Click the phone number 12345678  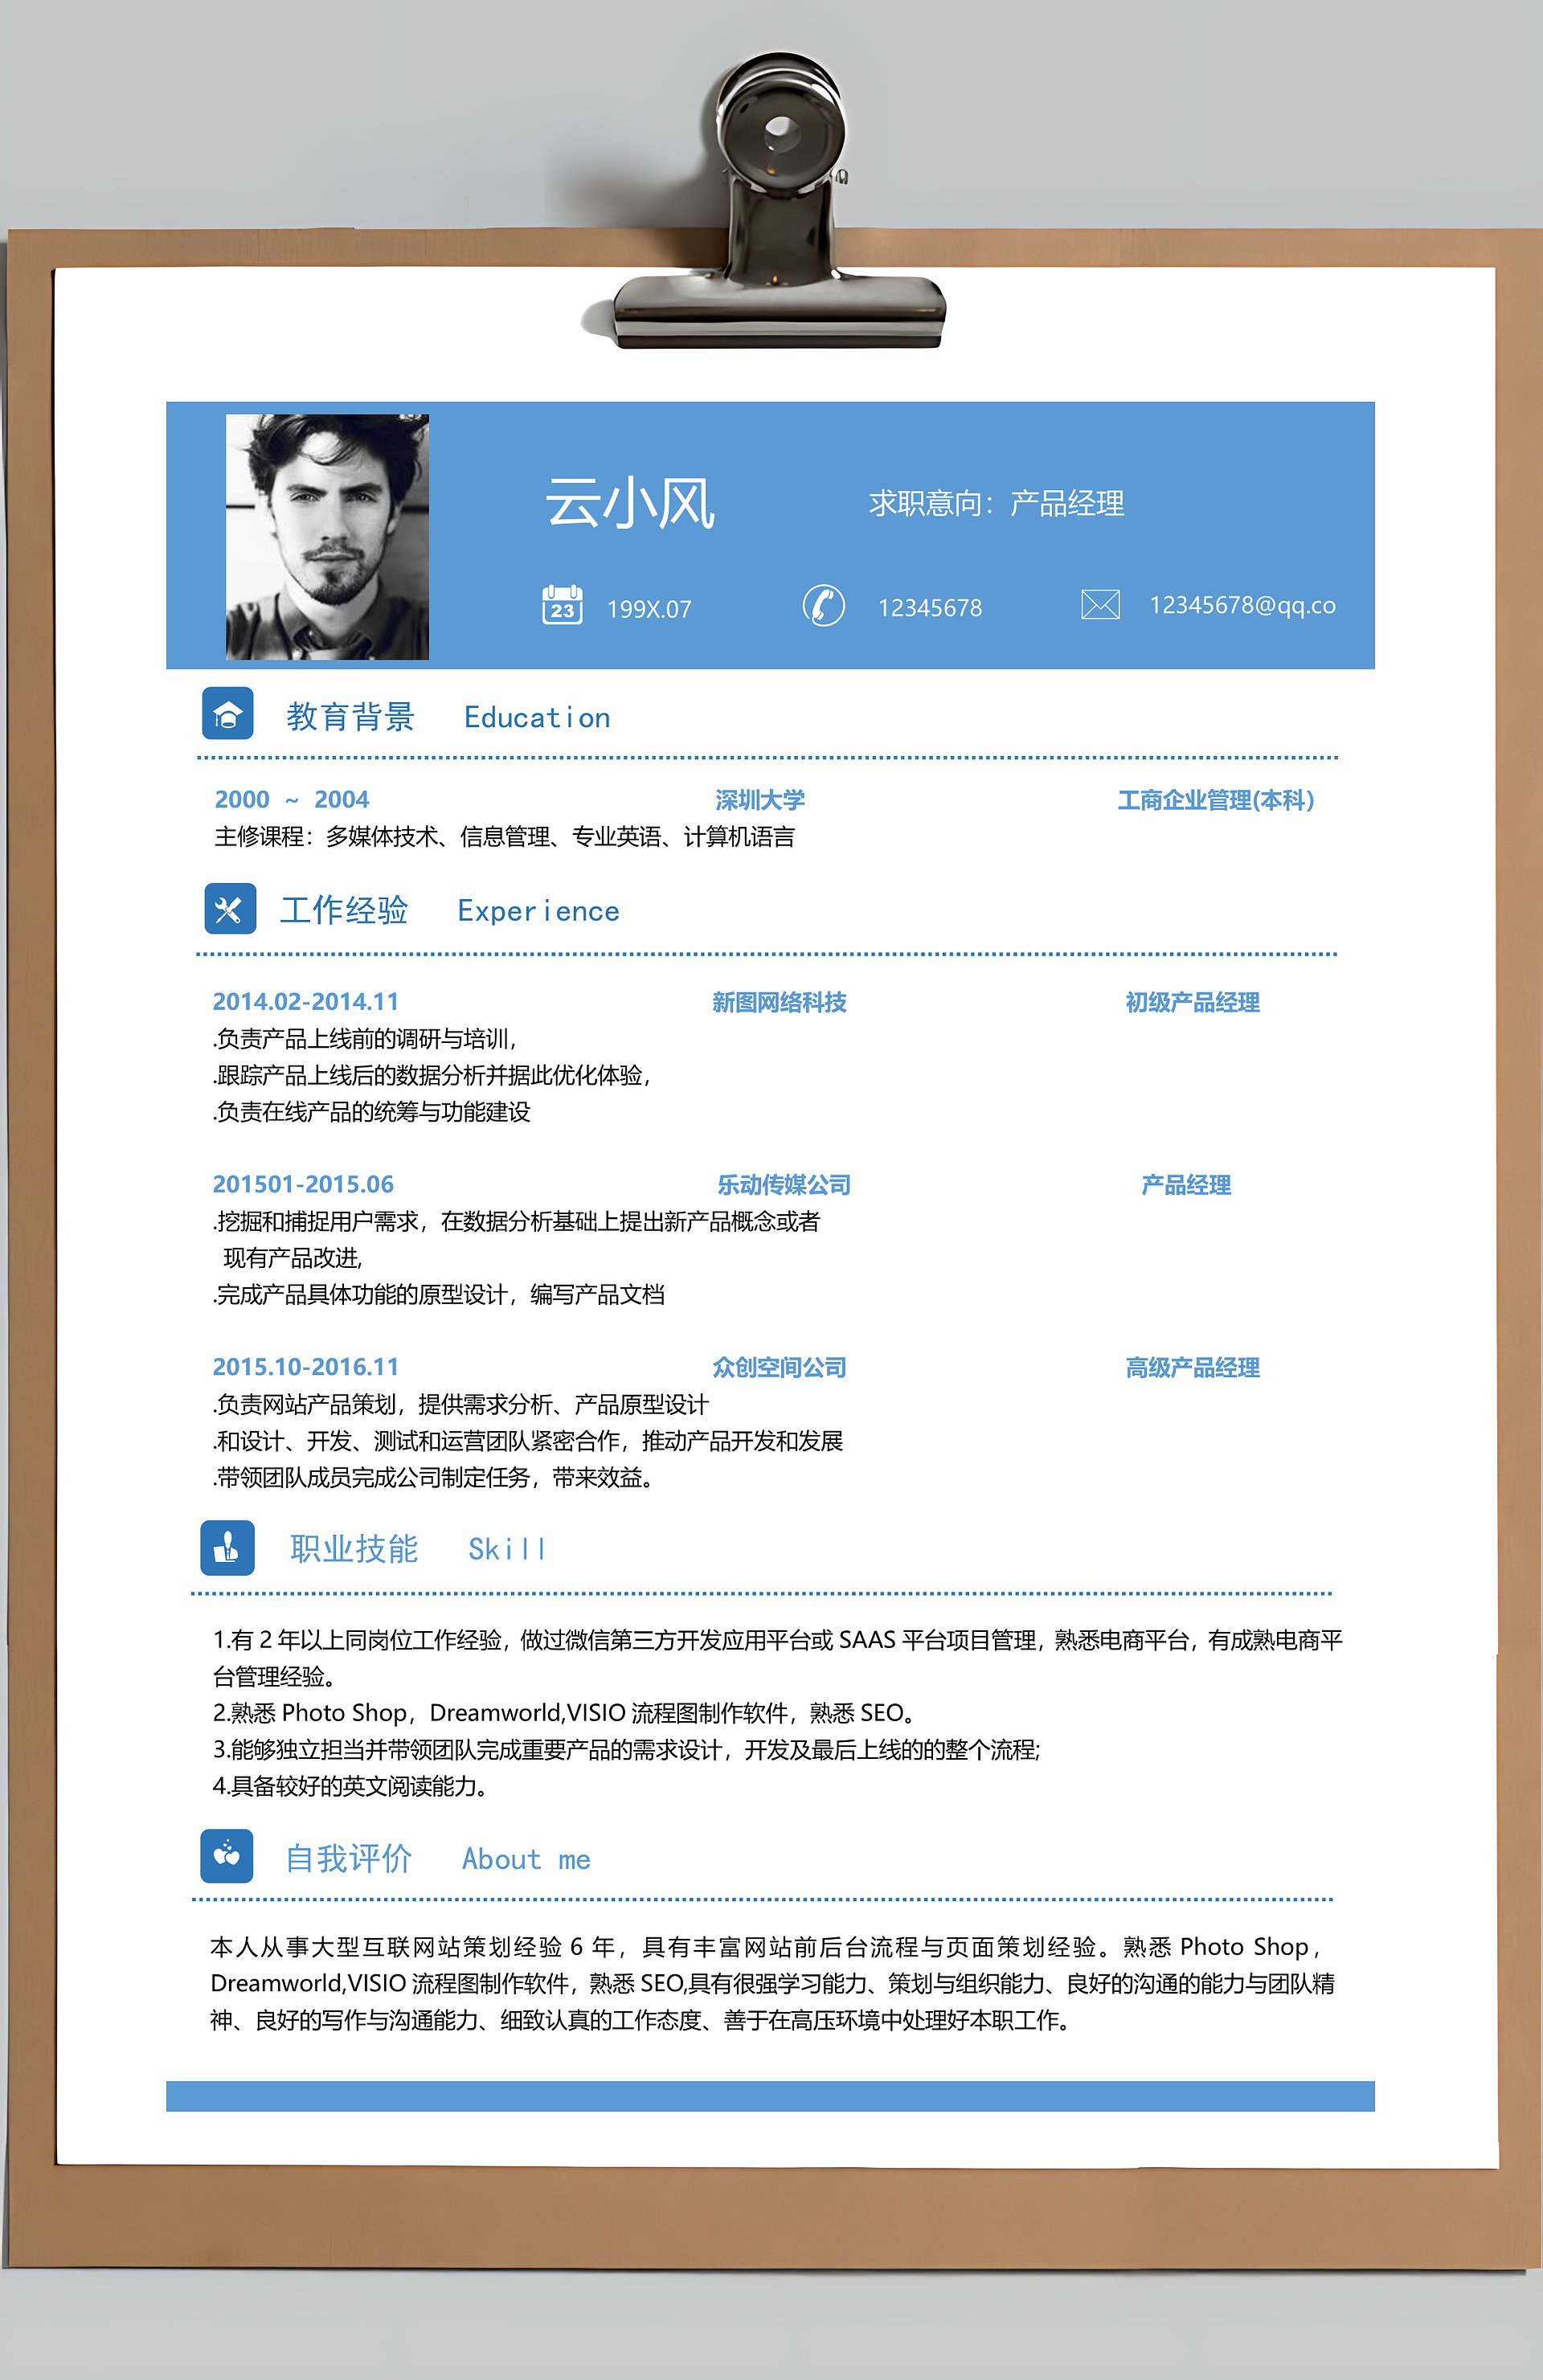click(x=929, y=608)
